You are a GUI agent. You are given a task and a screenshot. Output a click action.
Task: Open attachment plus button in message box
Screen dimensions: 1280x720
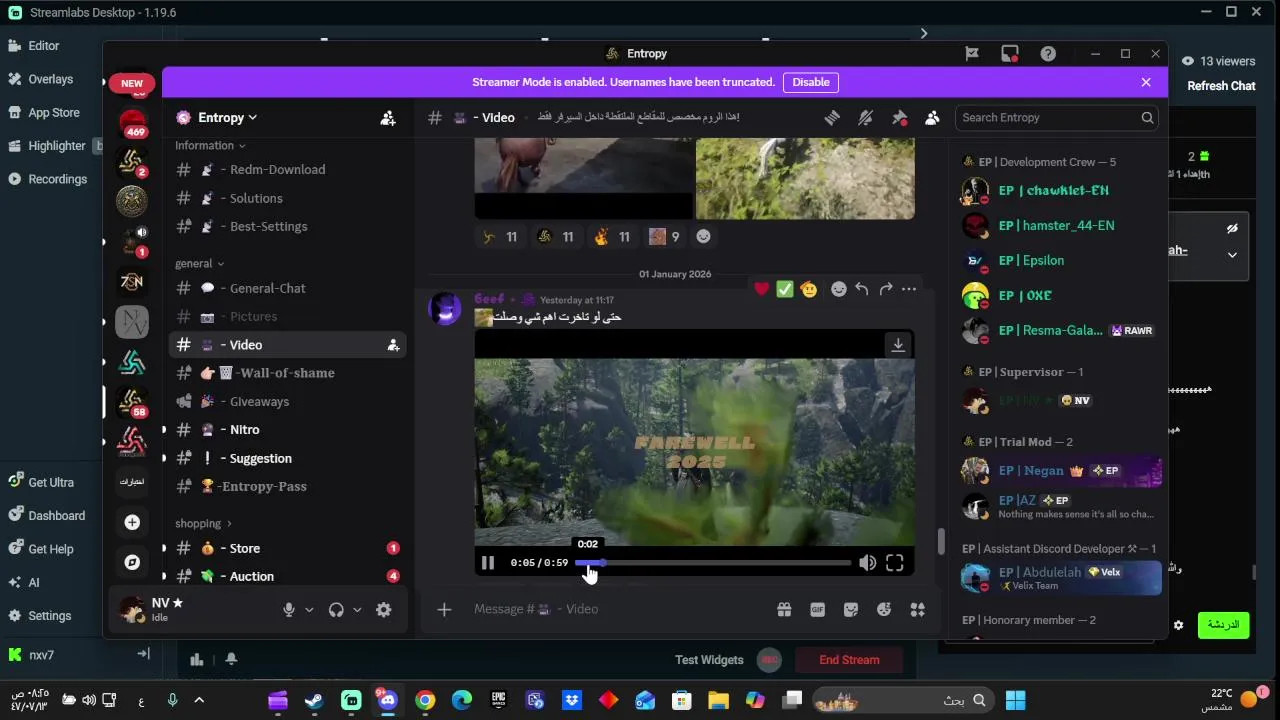point(444,609)
